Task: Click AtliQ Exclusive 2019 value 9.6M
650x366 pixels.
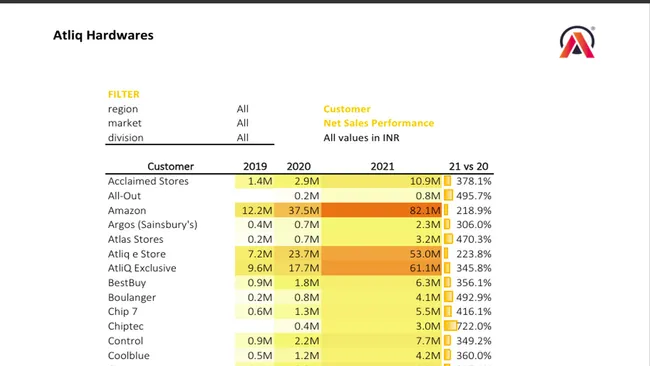Action: 260,268
